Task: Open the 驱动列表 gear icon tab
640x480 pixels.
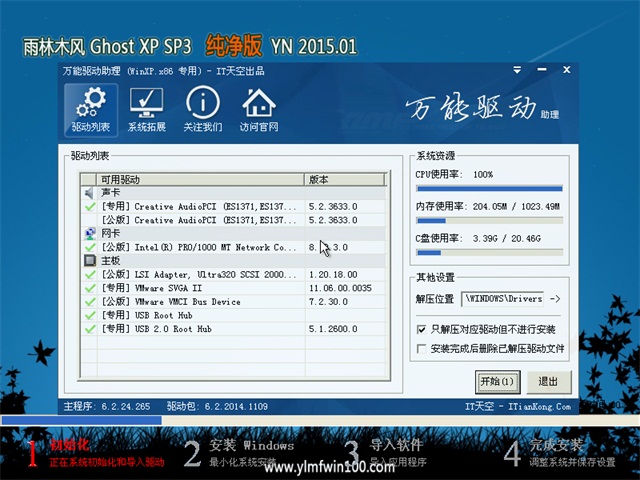Action: [91, 109]
